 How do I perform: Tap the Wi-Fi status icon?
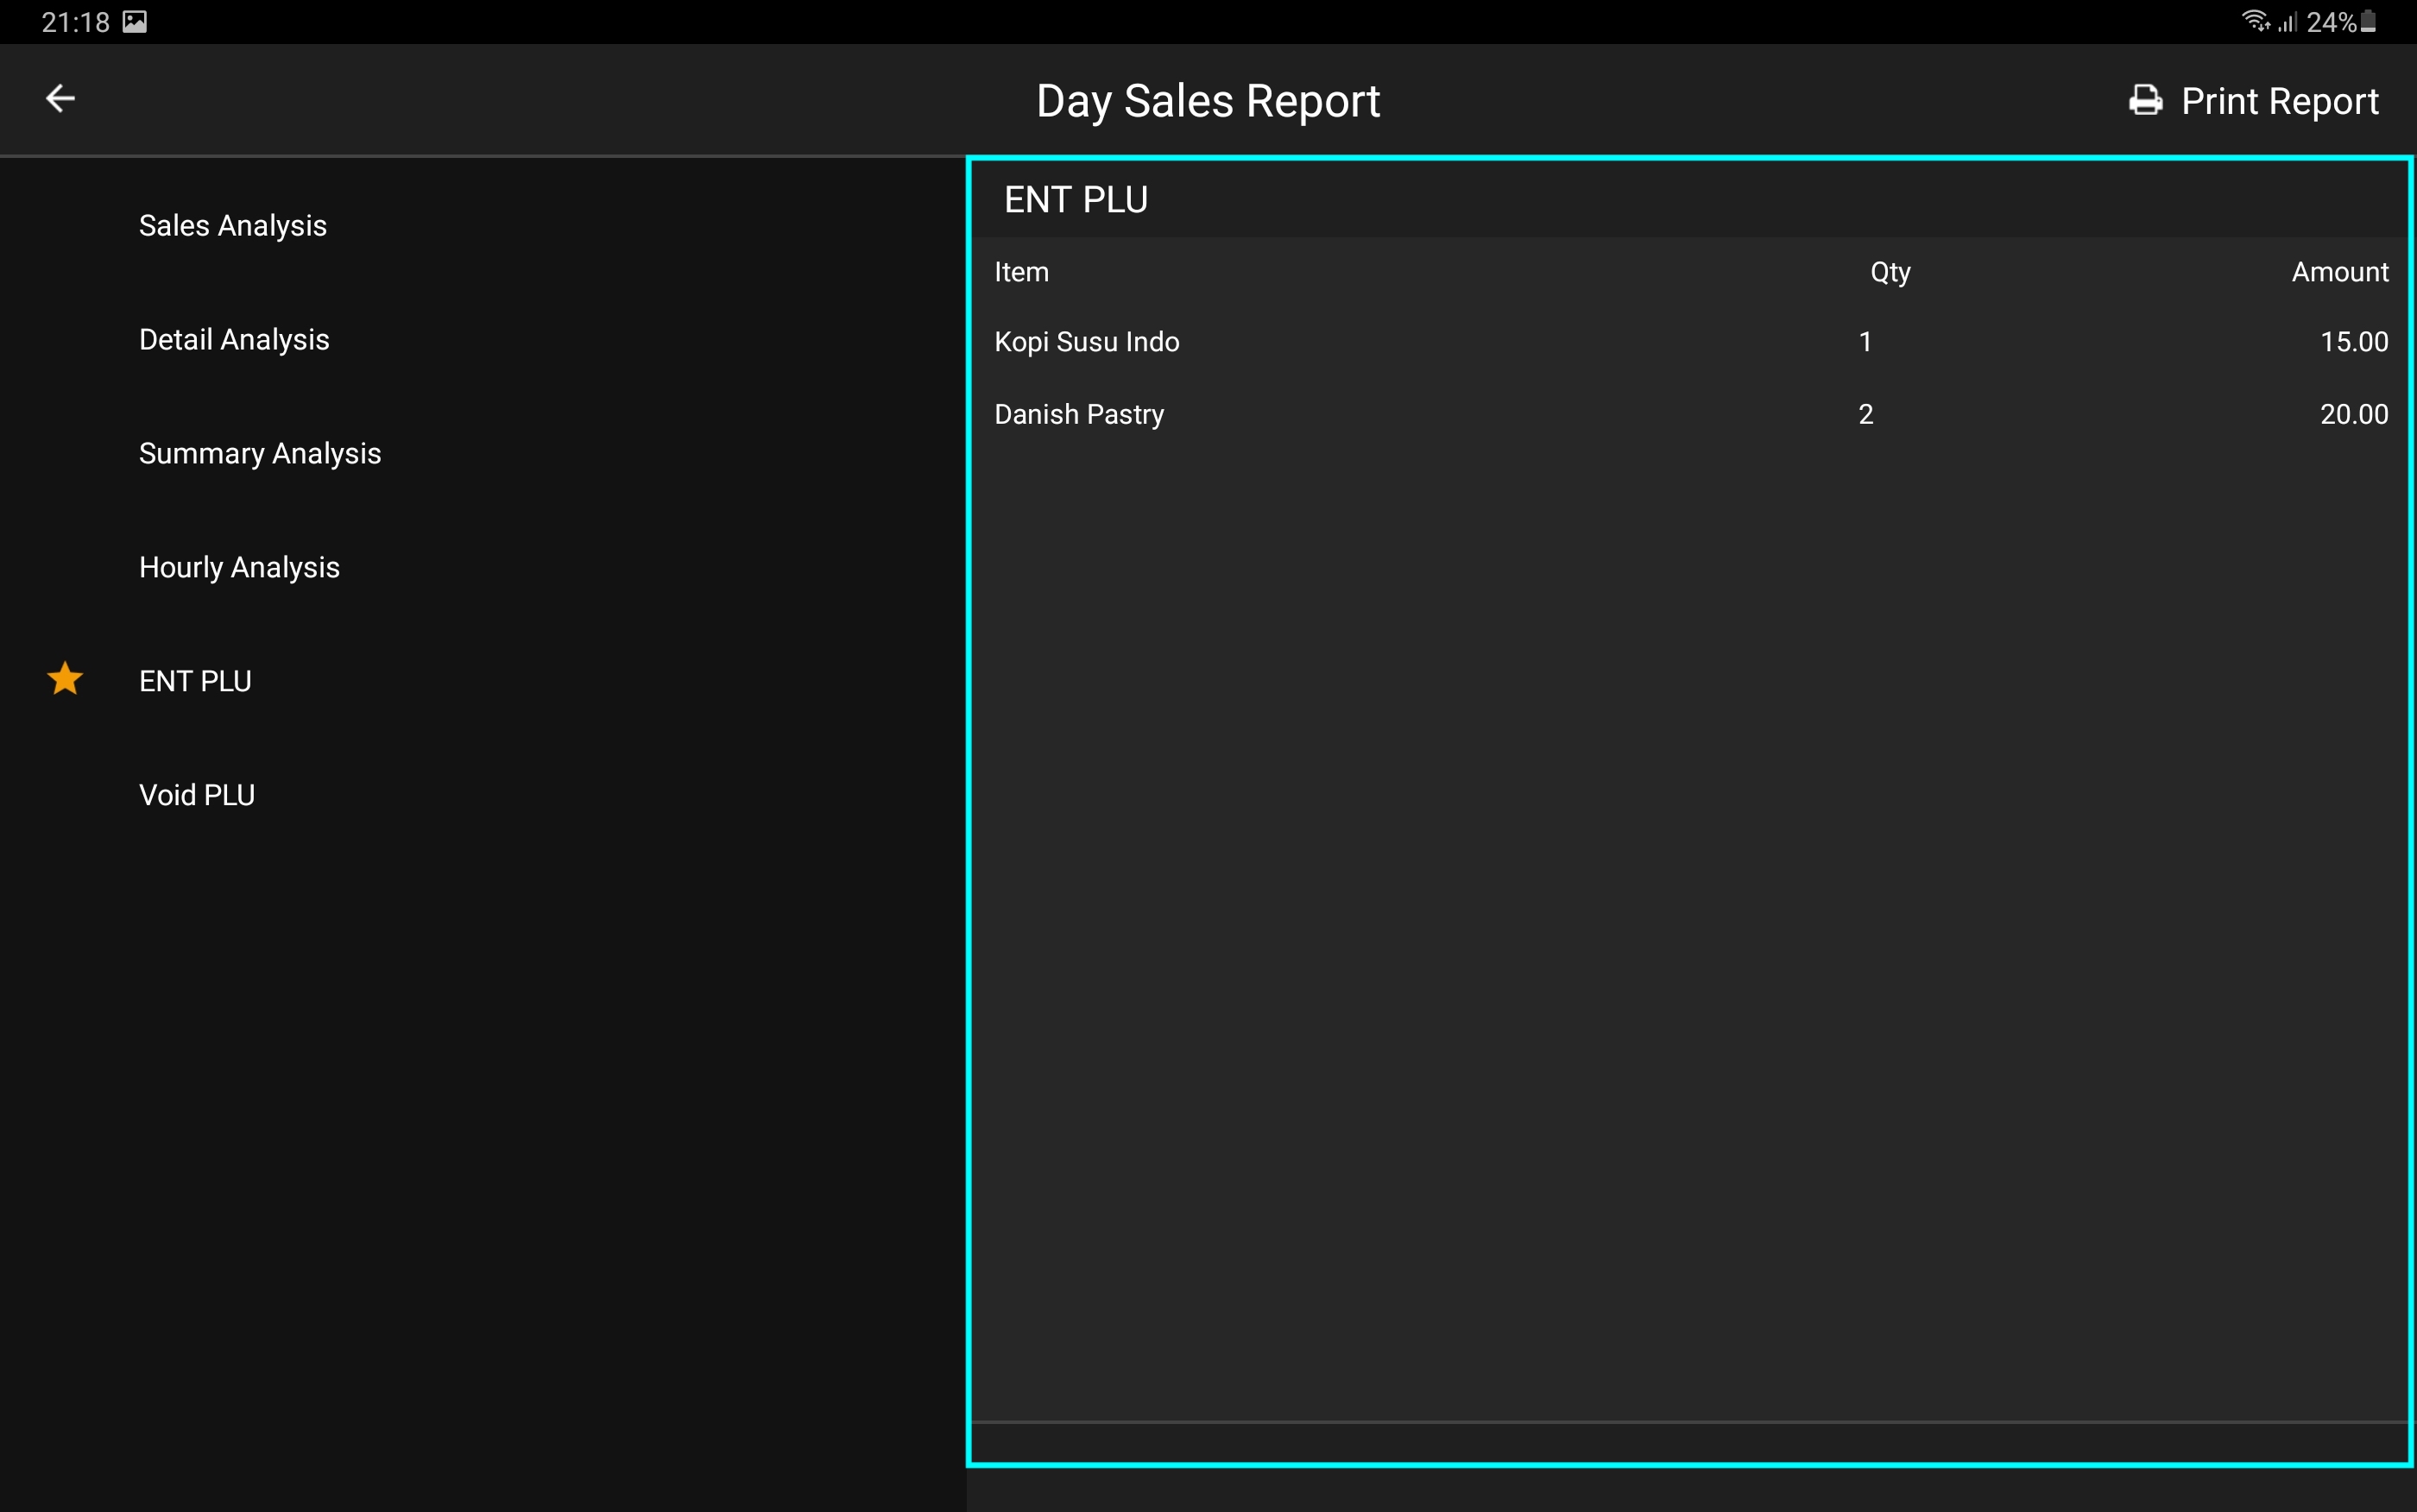point(2255,21)
